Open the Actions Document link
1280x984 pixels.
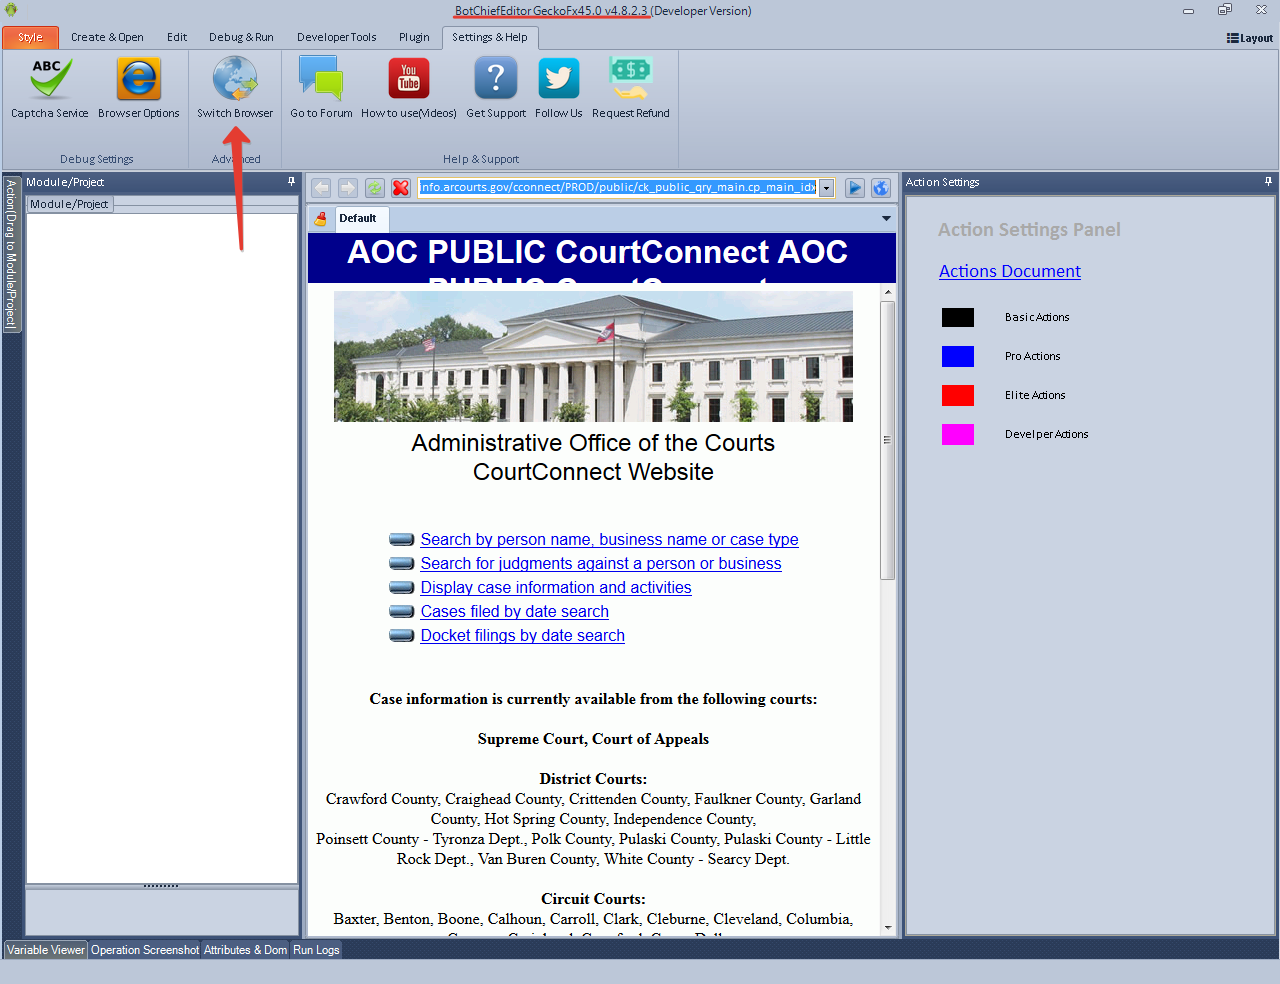click(x=1009, y=271)
